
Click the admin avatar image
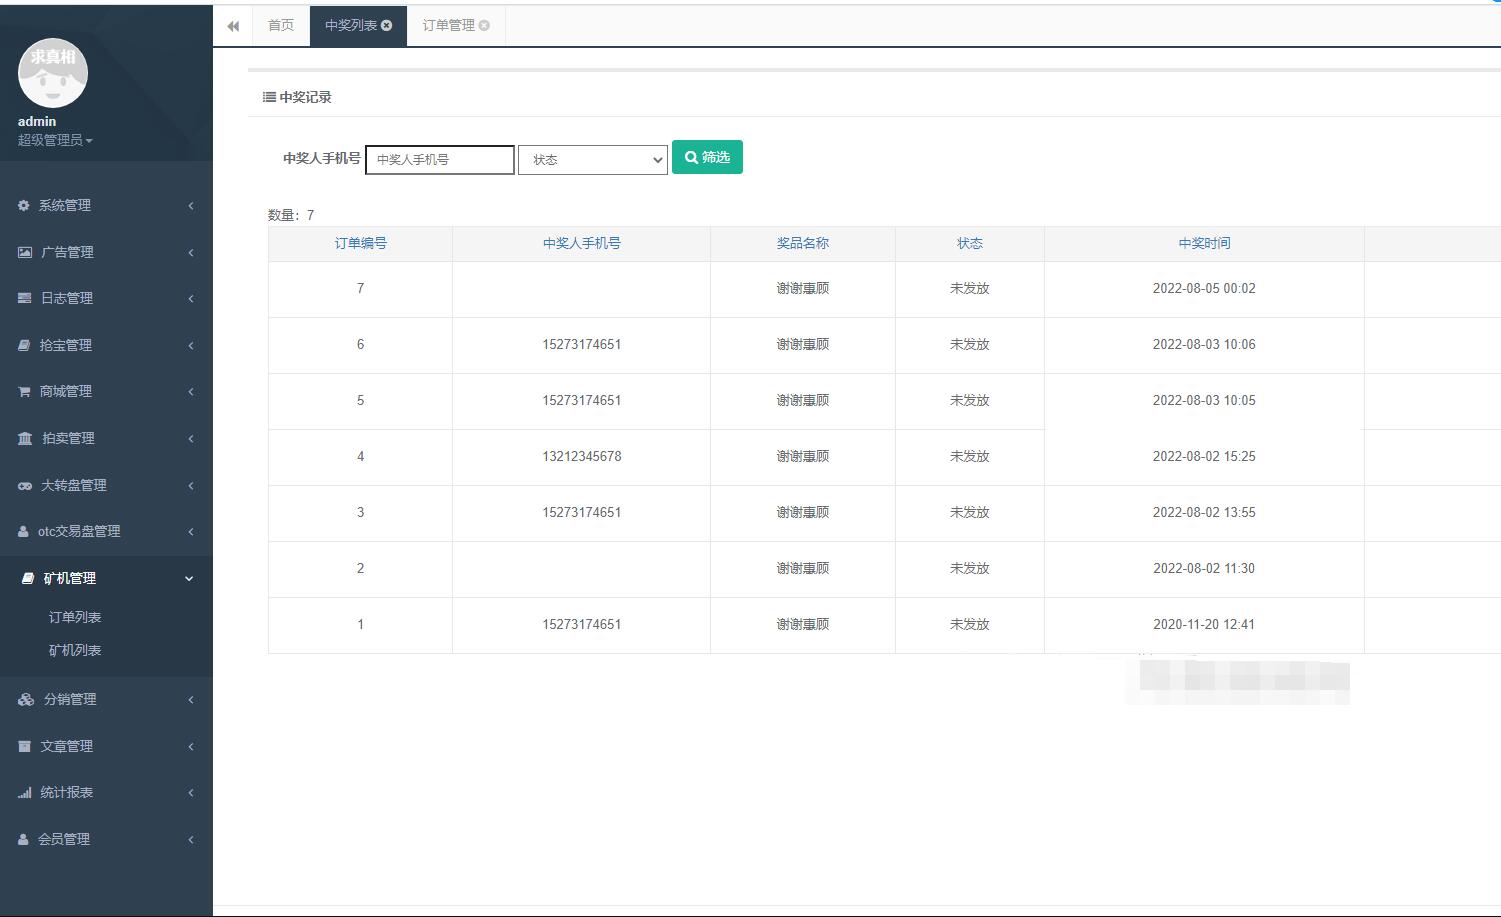click(53, 73)
